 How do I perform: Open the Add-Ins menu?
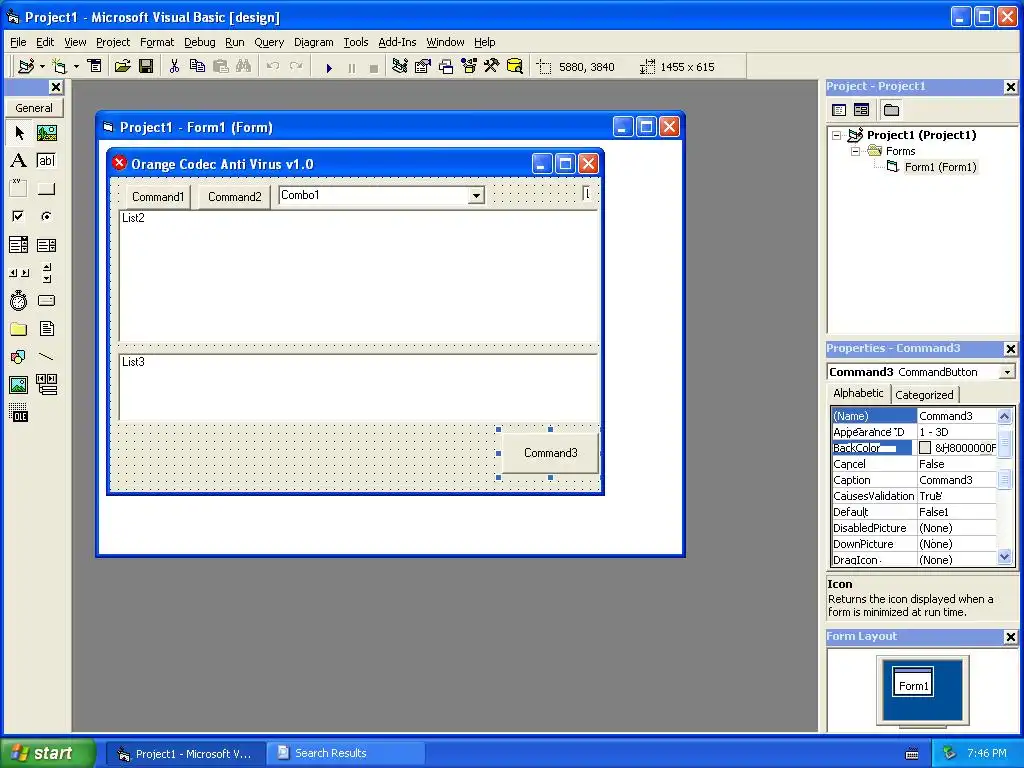397,42
